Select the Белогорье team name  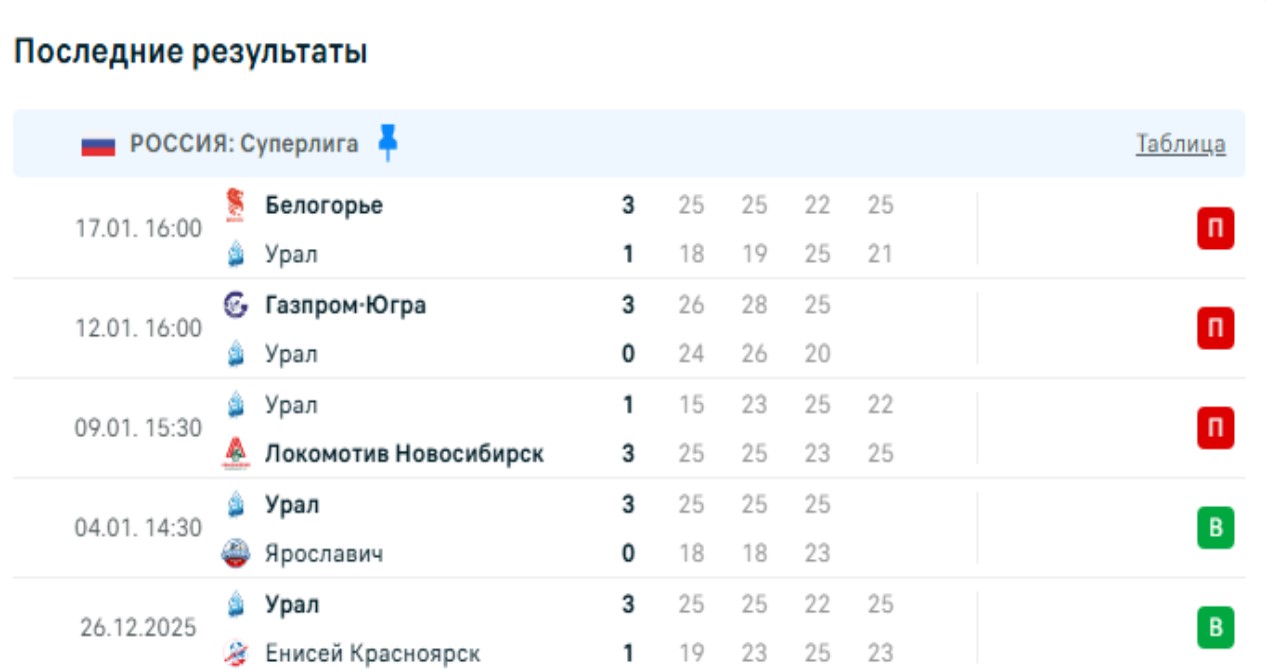[324, 205]
